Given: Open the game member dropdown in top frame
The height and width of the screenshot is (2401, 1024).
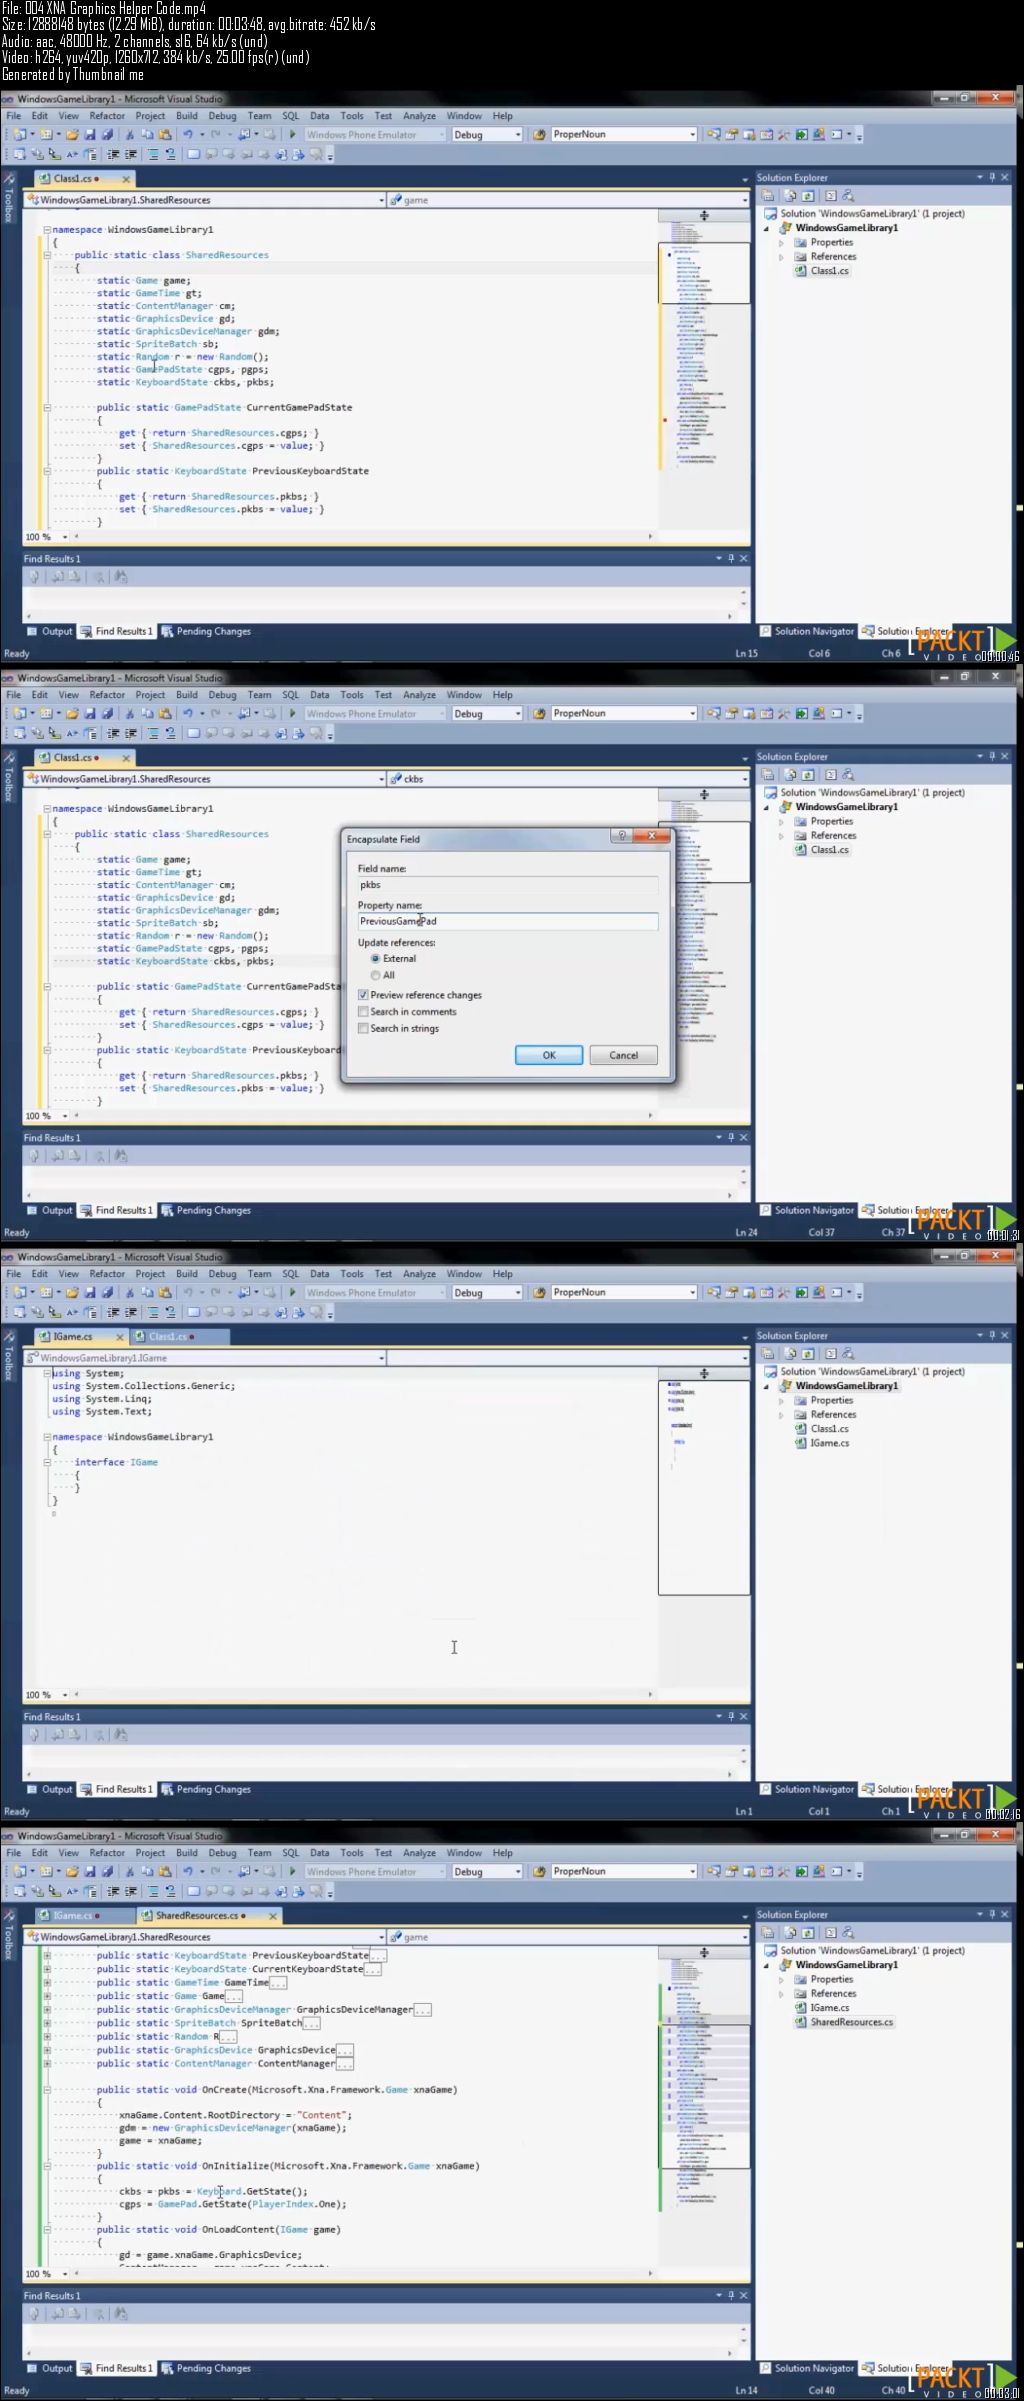Looking at the screenshot, I should click(743, 200).
